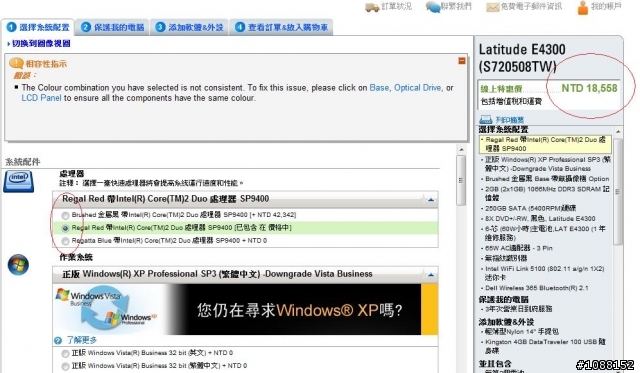Click 65W AC adapter summary item
The width and height of the screenshot is (640, 373).
coord(518,248)
